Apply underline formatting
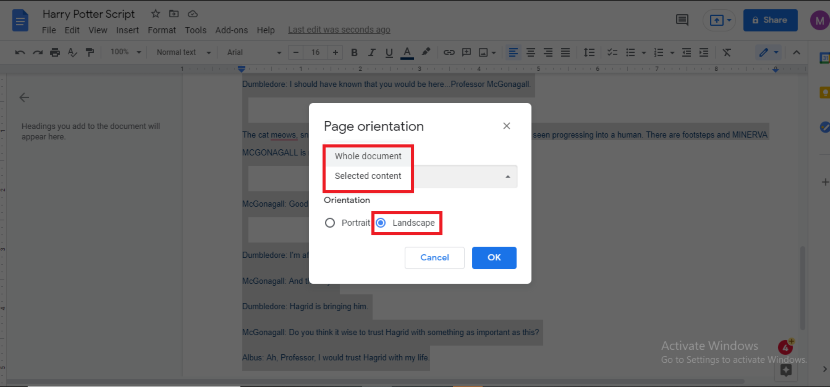 tap(389, 52)
